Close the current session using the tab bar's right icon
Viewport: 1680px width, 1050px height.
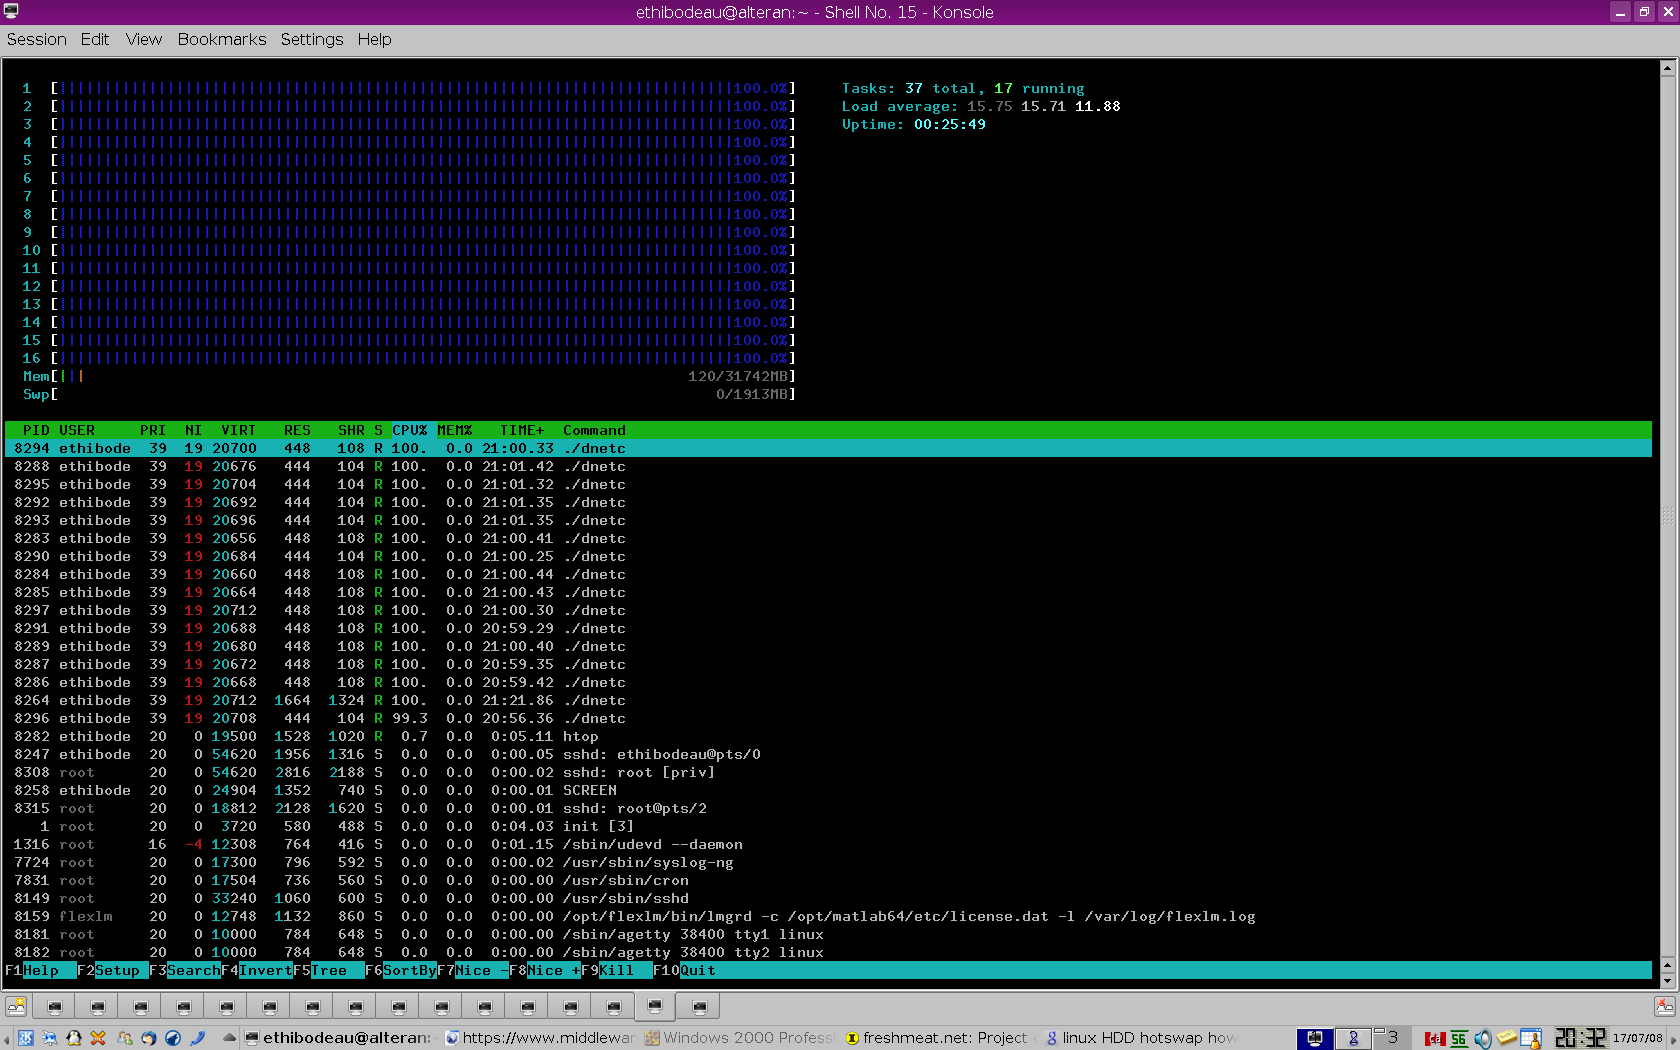click(1664, 1006)
